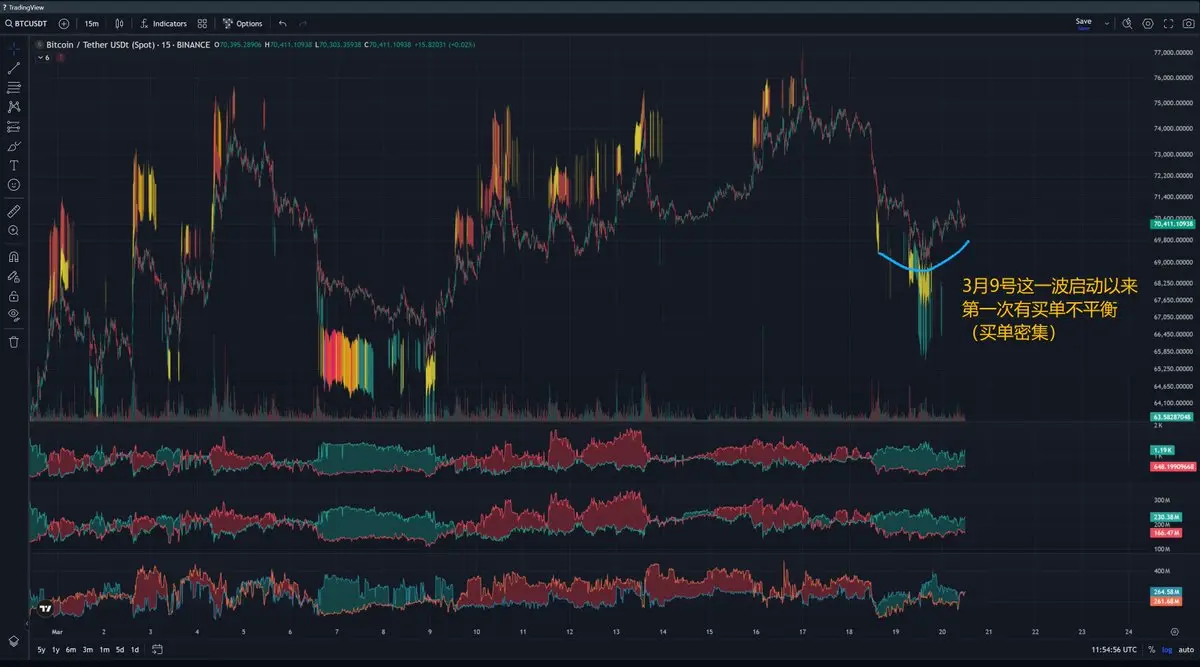Open the 15m timeframe selector
Viewport: 1200px width, 667px height.
(92, 23)
